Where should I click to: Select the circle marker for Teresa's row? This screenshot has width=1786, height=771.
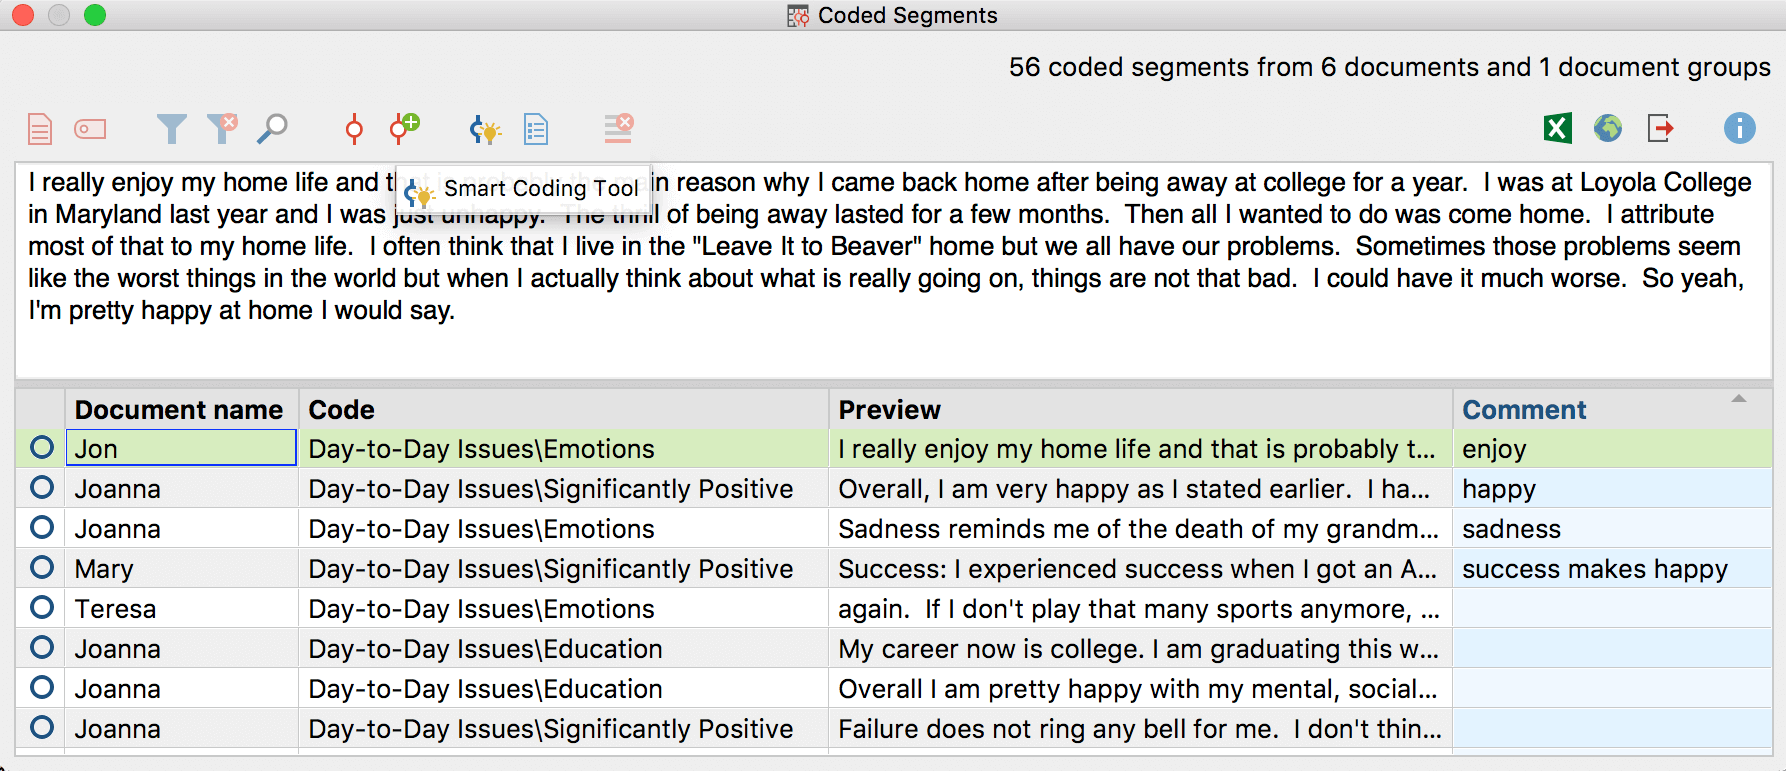42,607
